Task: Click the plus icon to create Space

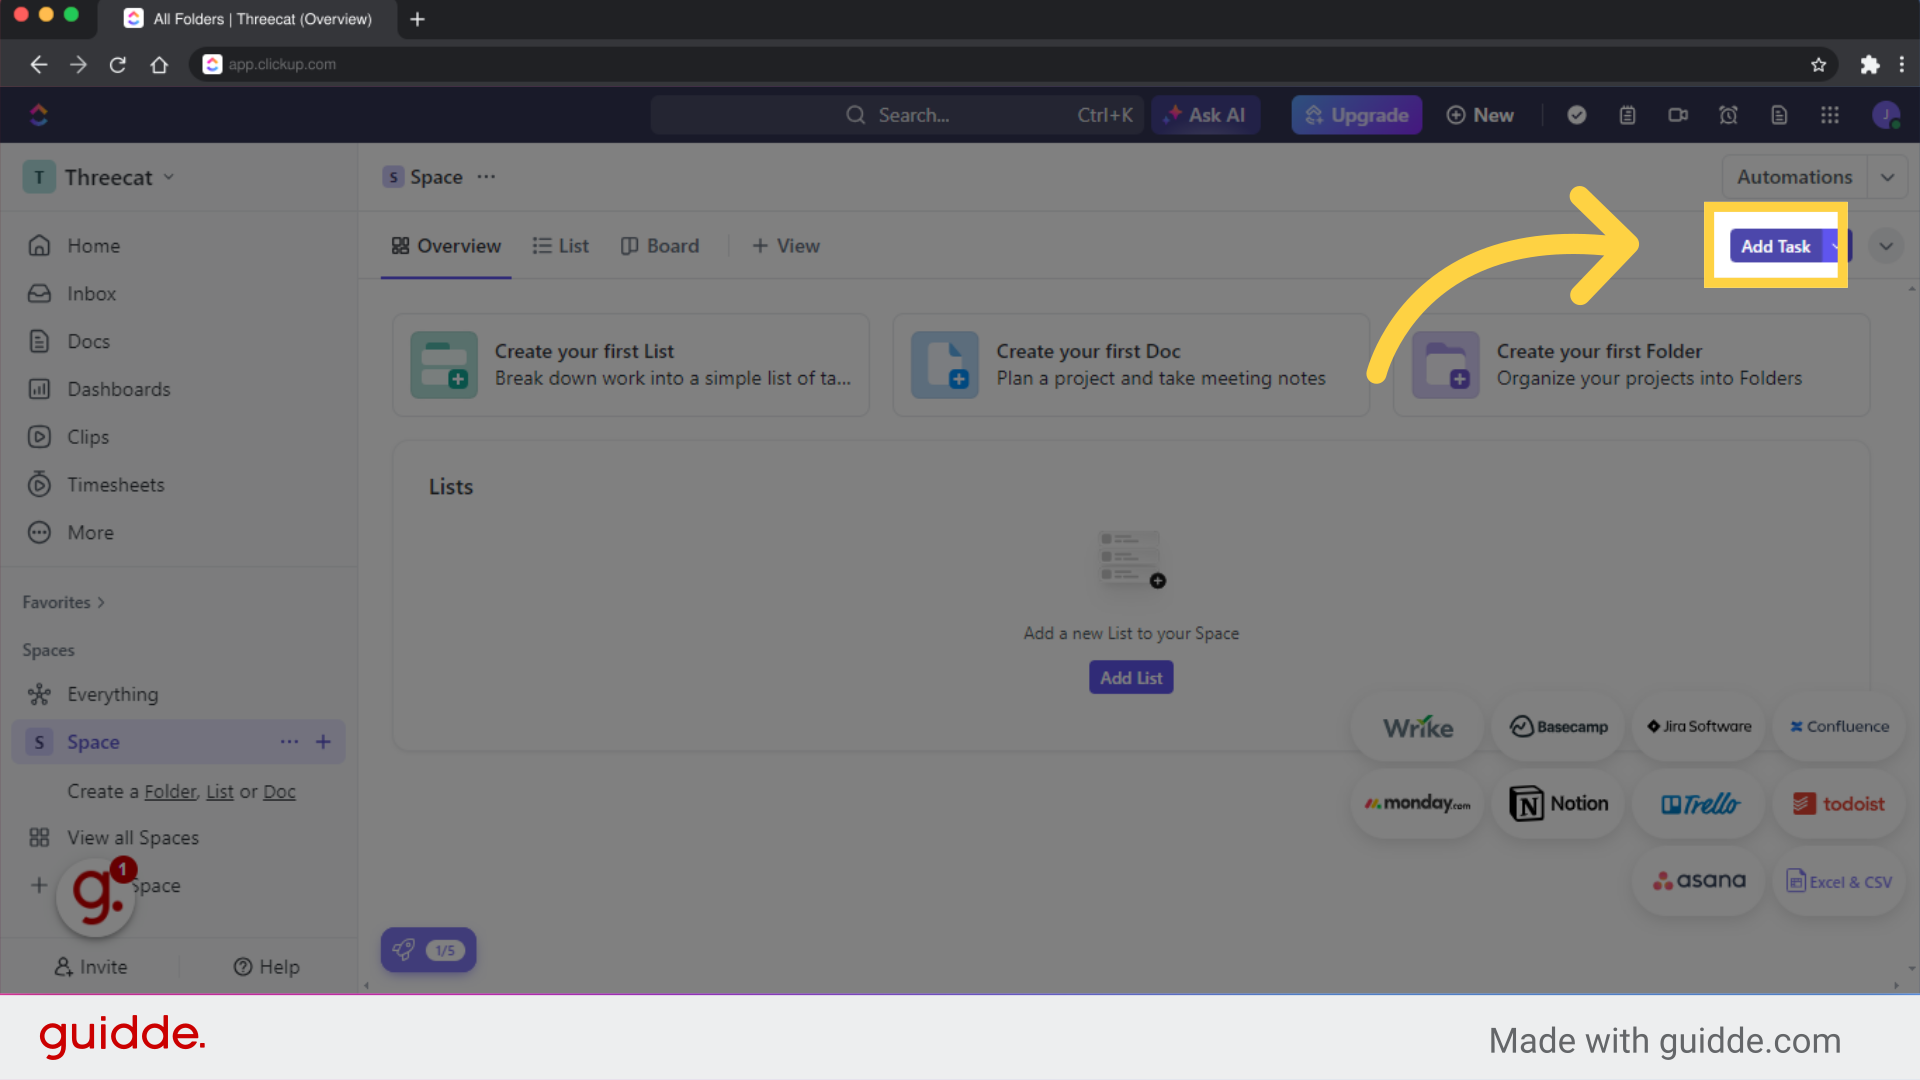Action: pyautogui.click(x=39, y=886)
